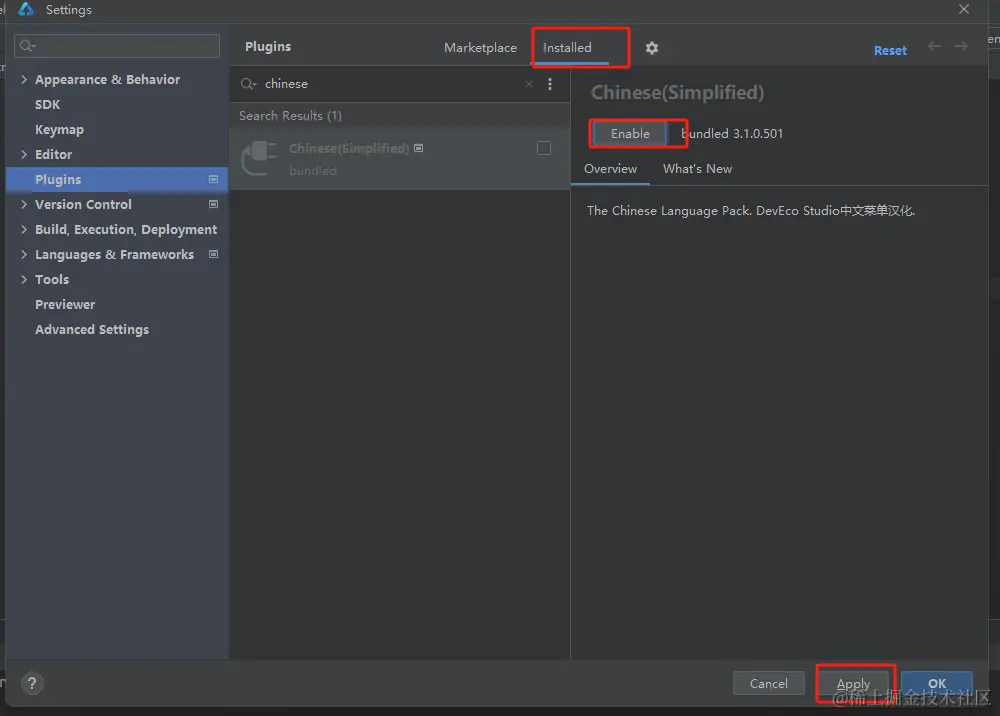This screenshot has width=1000, height=716.
Task: Open the plugins gear settings menu
Action: click(651, 48)
